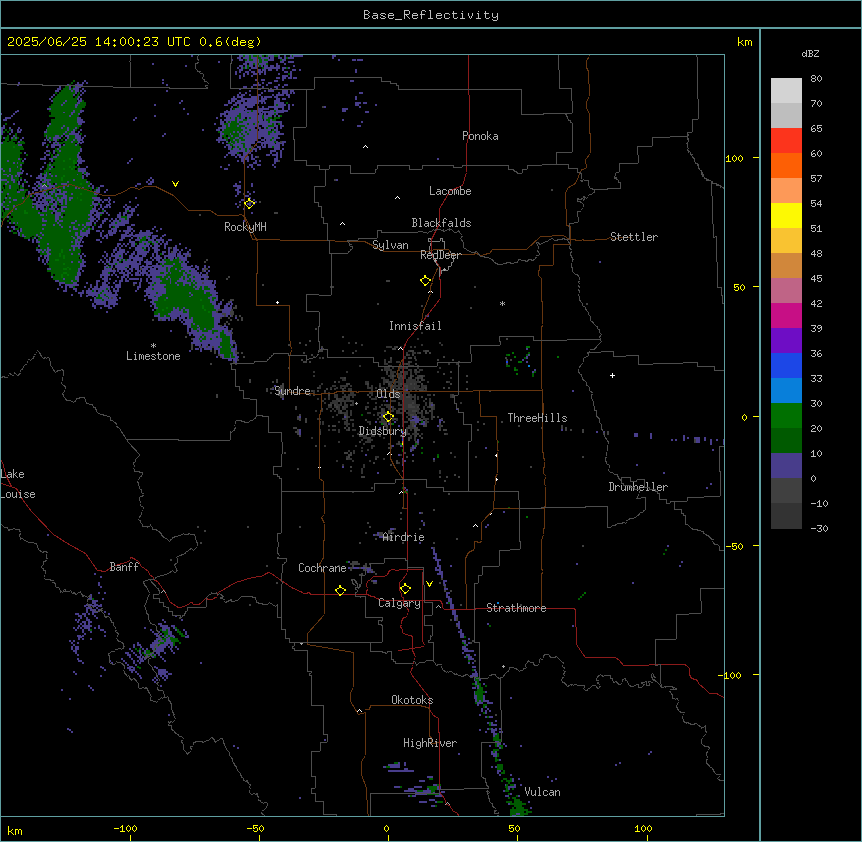This screenshot has height=842, width=862.
Task: Select the bright green swatch below 30
Action: tap(786, 416)
